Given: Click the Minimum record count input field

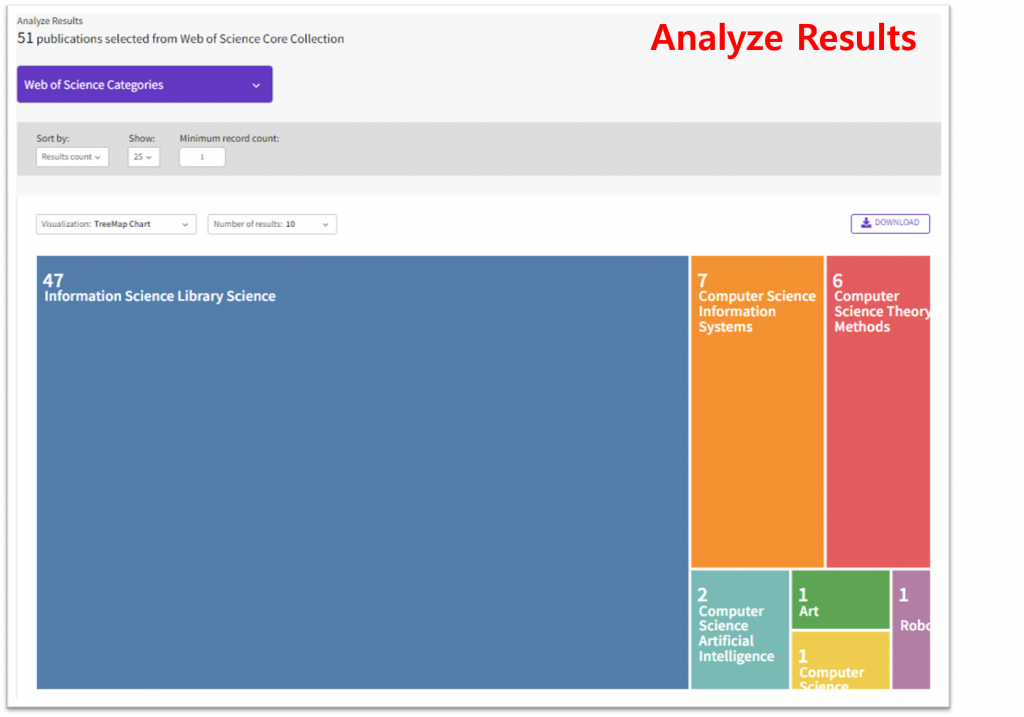Looking at the screenshot, I should click(x=202, y=157).
